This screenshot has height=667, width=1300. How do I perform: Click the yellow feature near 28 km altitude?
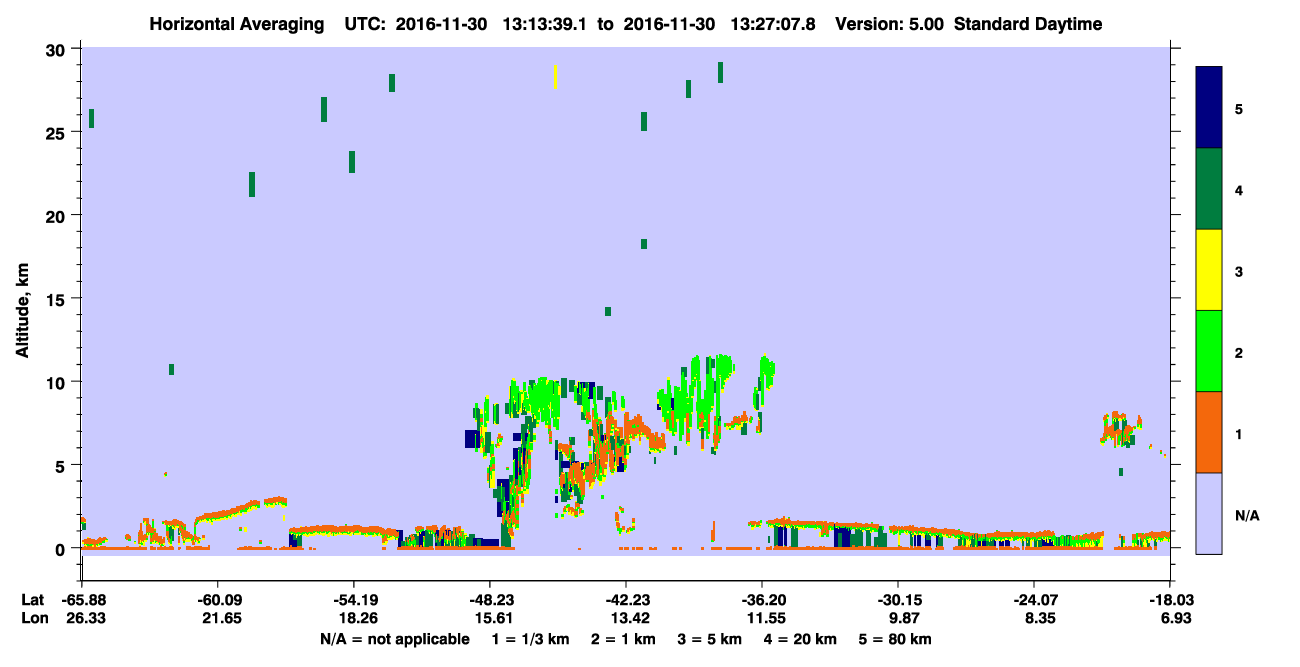click(x=555, y=77)
